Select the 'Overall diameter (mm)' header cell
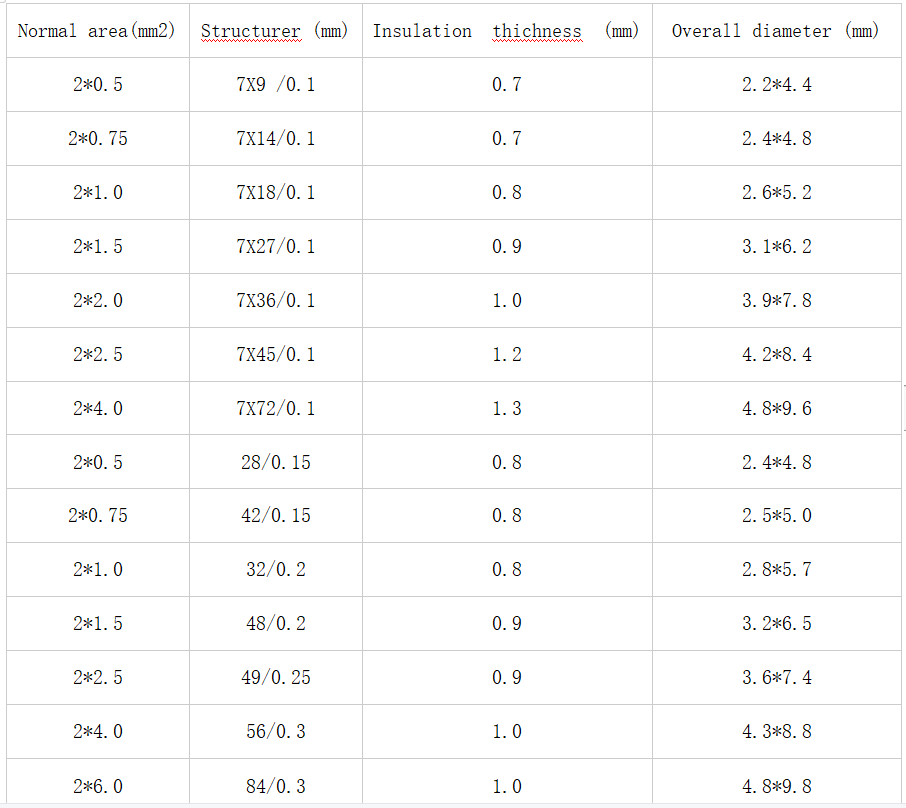The width and height of the screenshot is (906, 808). (x=776, y=31)
